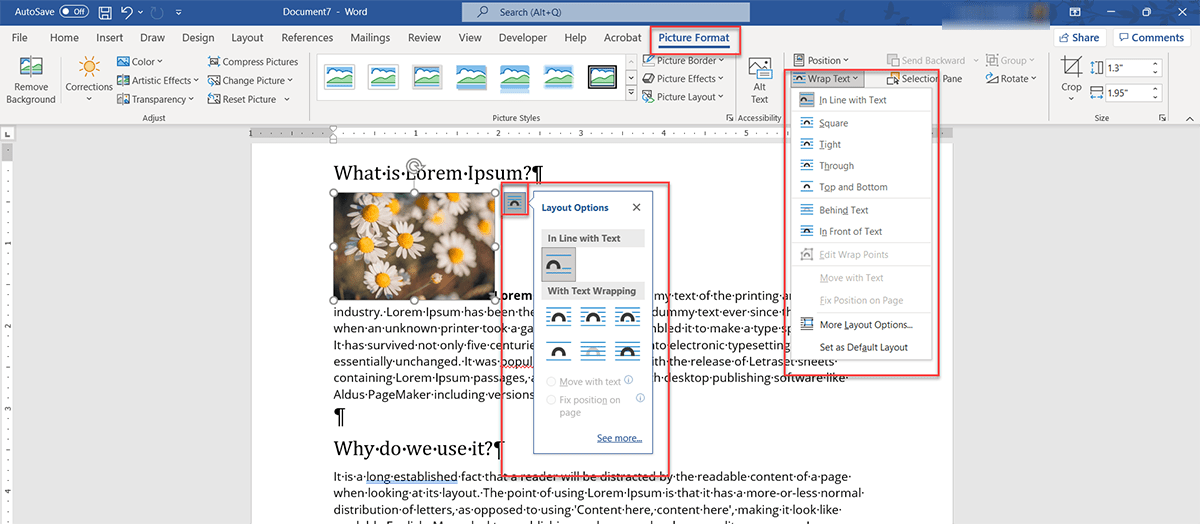Select the Fix position on page radio button
1200x524 pixels.
[x=551, y=400]
